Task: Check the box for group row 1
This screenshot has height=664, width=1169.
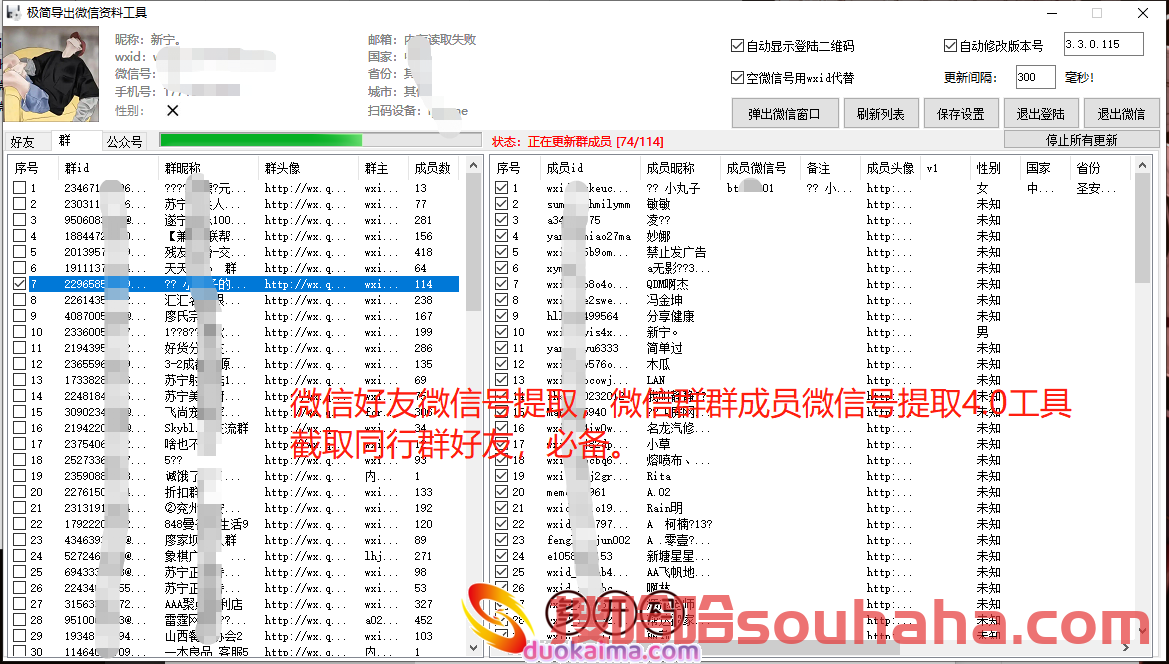Action: [20, 188]
